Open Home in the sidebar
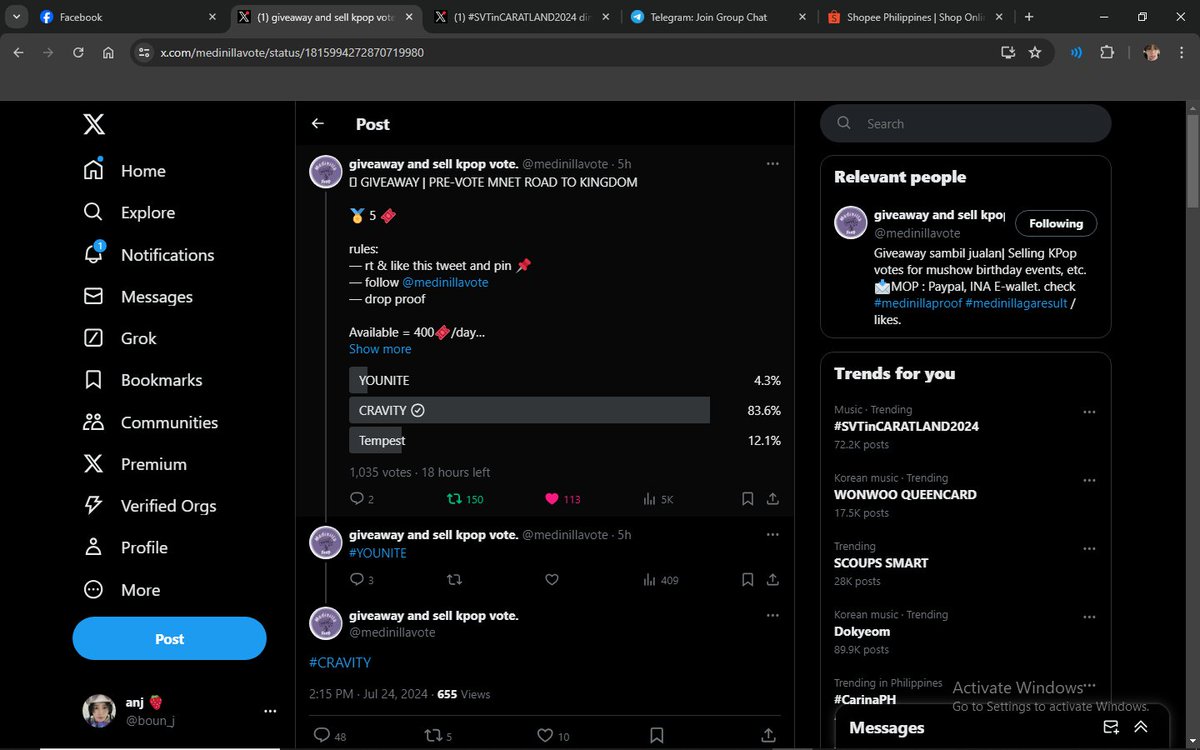 [125, 171]
